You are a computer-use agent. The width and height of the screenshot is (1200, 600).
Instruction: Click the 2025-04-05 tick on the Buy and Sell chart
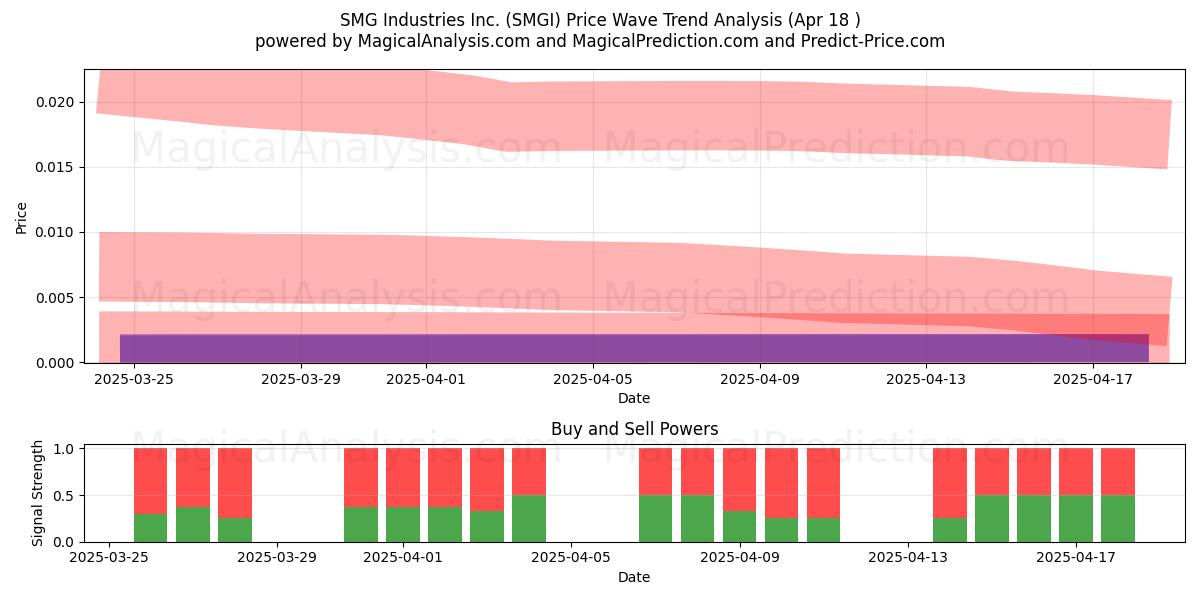[571, 558]
